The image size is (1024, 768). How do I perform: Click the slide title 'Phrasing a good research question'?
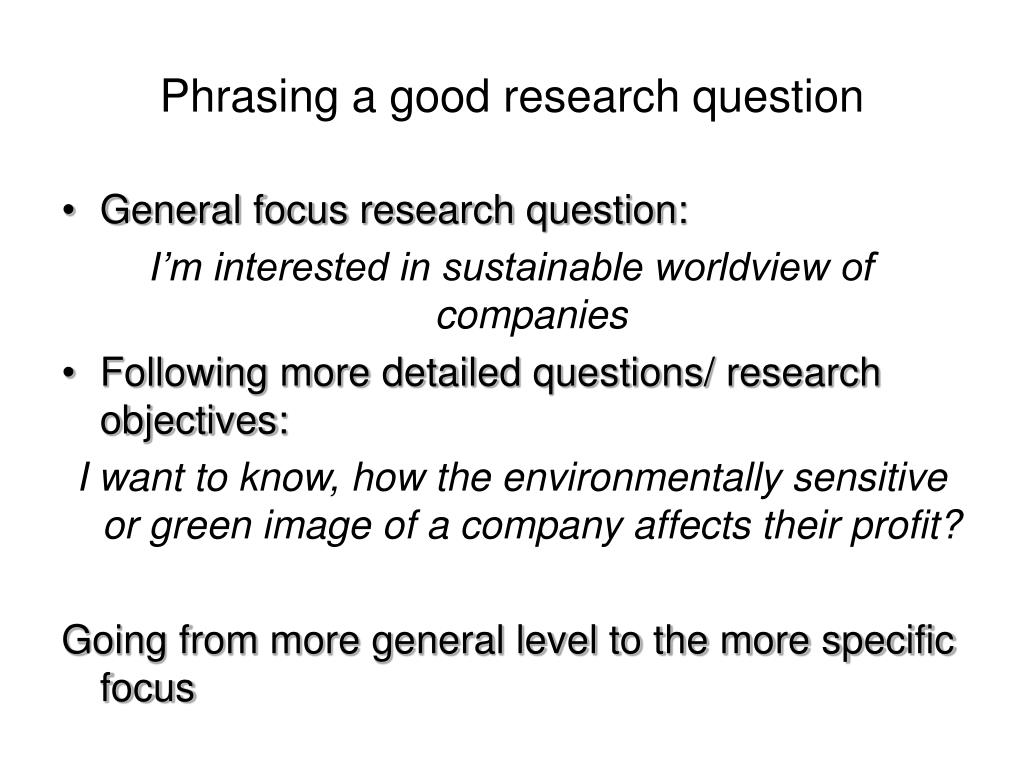[x=512, y=98]
